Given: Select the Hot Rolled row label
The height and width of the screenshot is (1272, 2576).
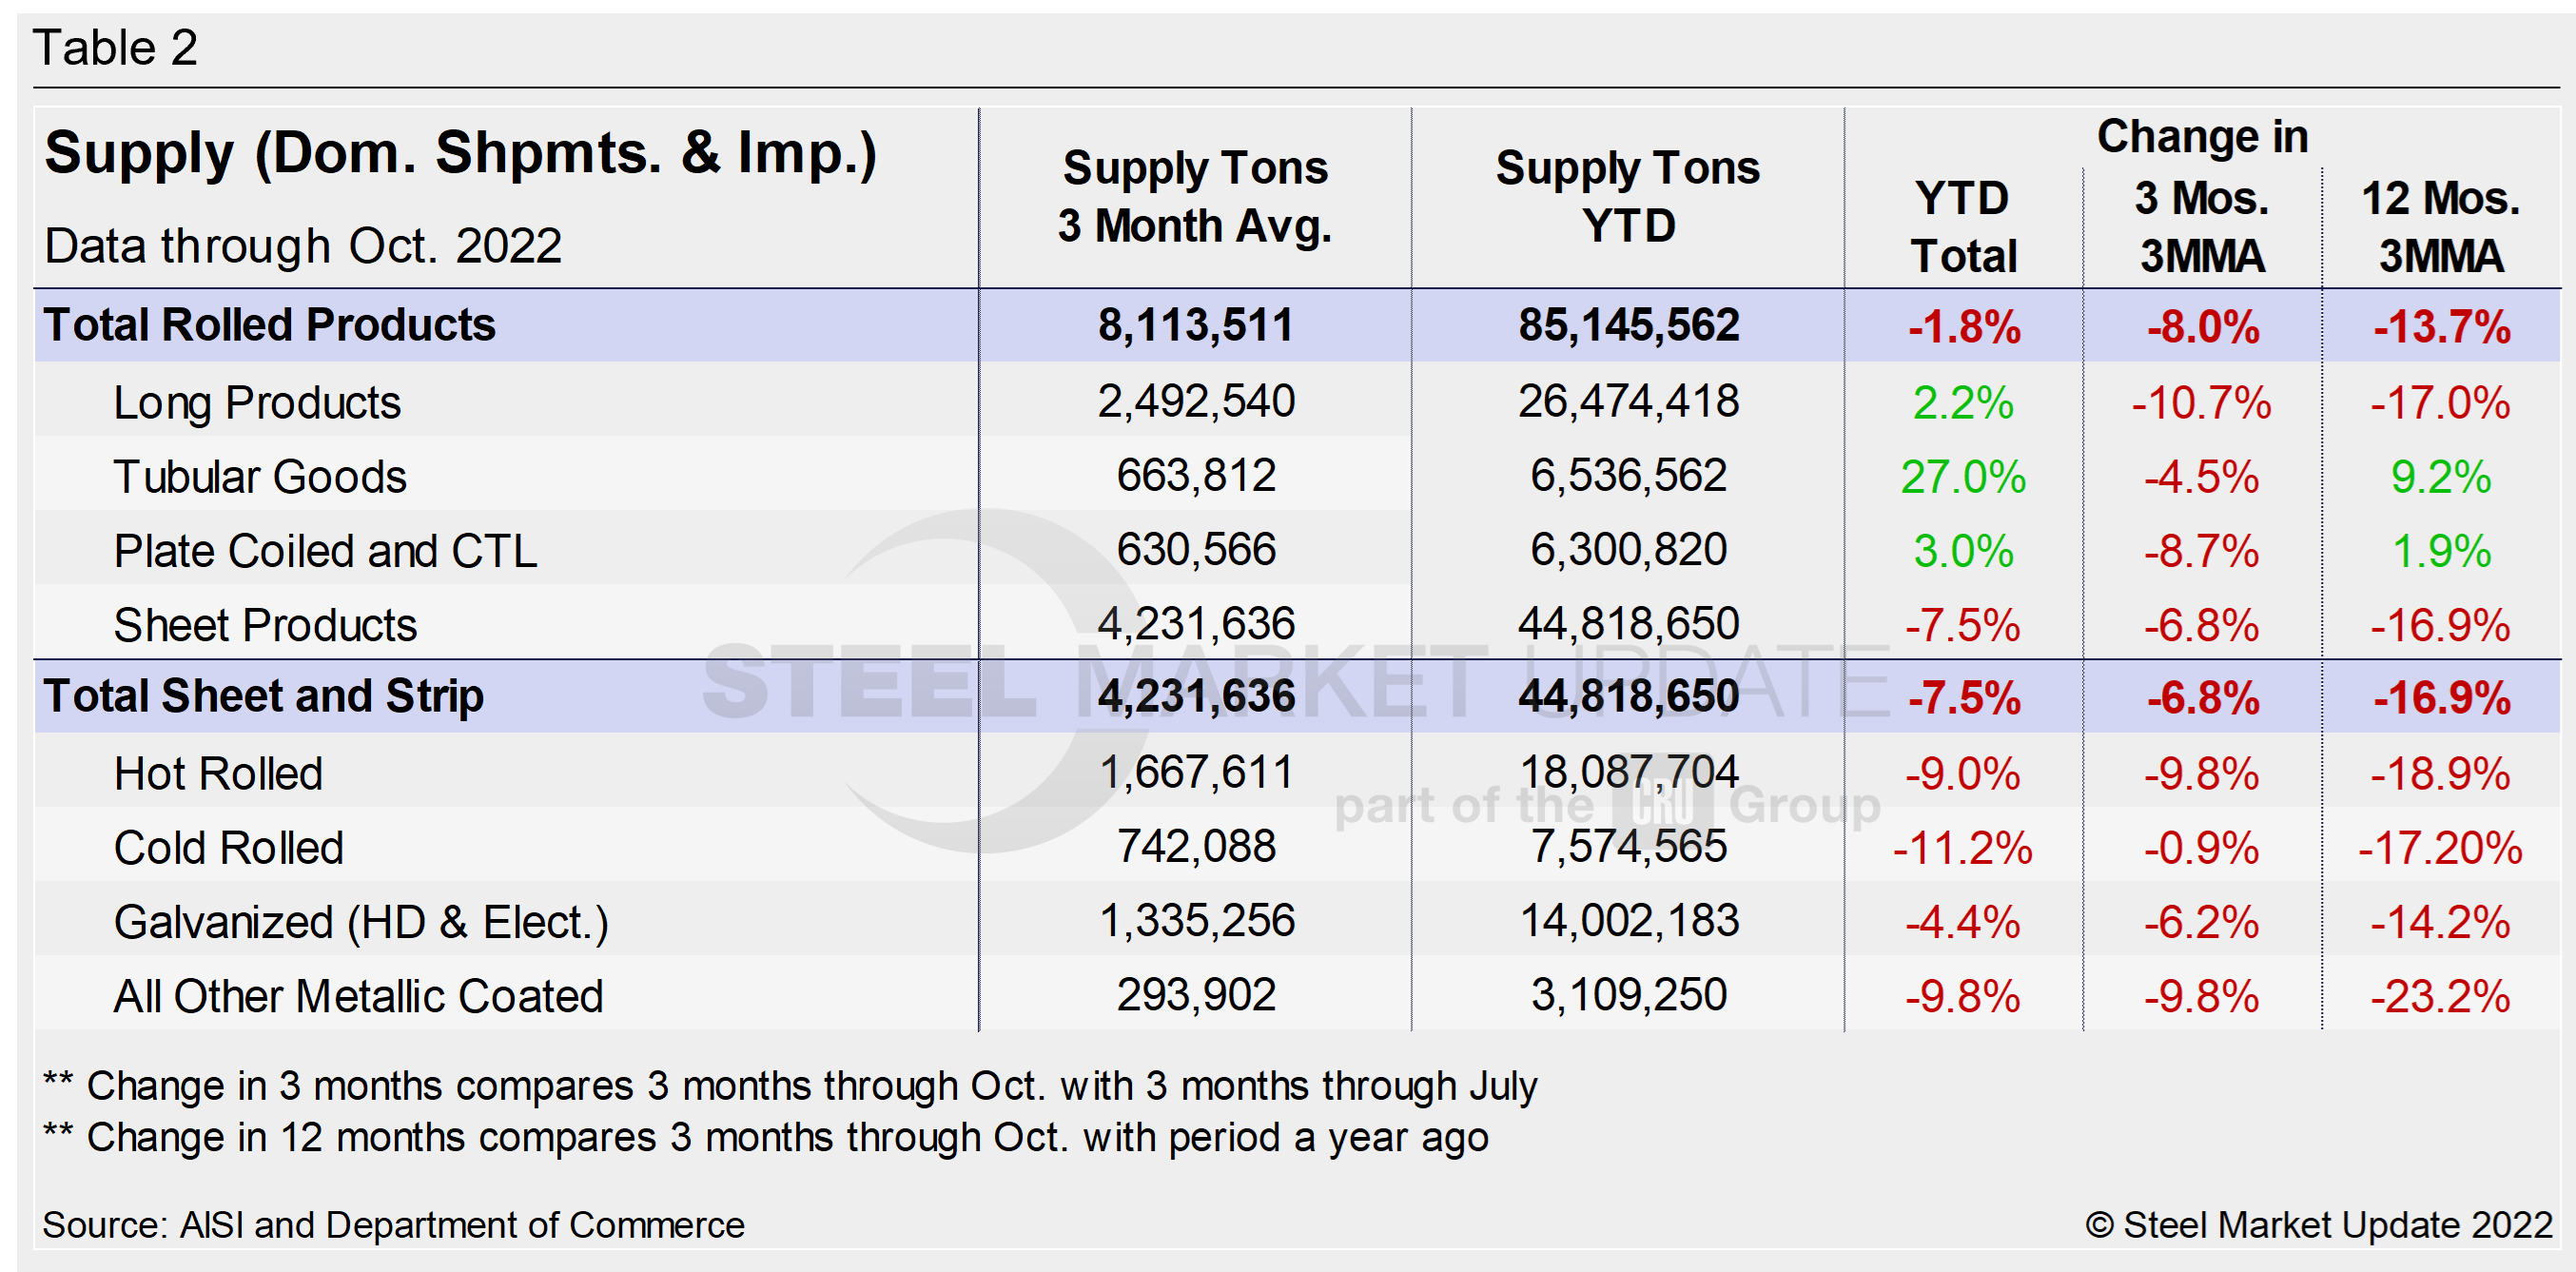Looking at the screenshot, I should point(218,772).
